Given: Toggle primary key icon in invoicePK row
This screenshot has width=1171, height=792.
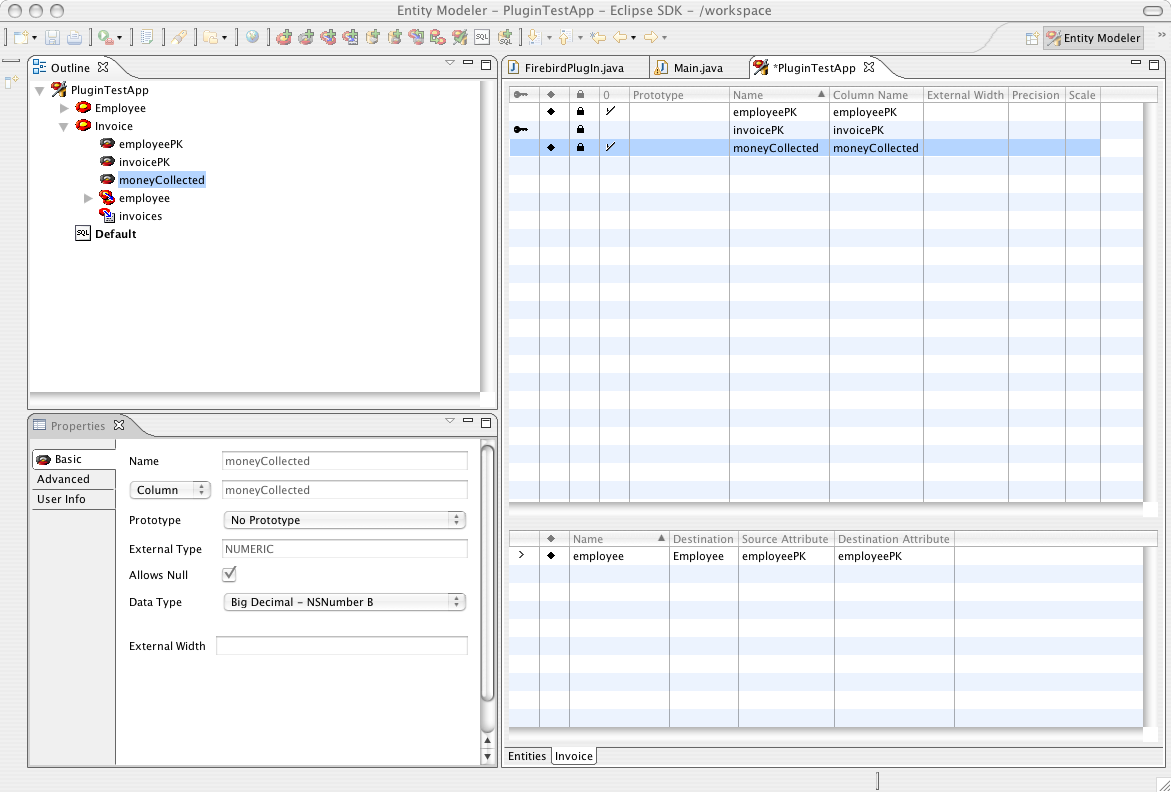Looking at the screenshot, I should click(521, 130).
